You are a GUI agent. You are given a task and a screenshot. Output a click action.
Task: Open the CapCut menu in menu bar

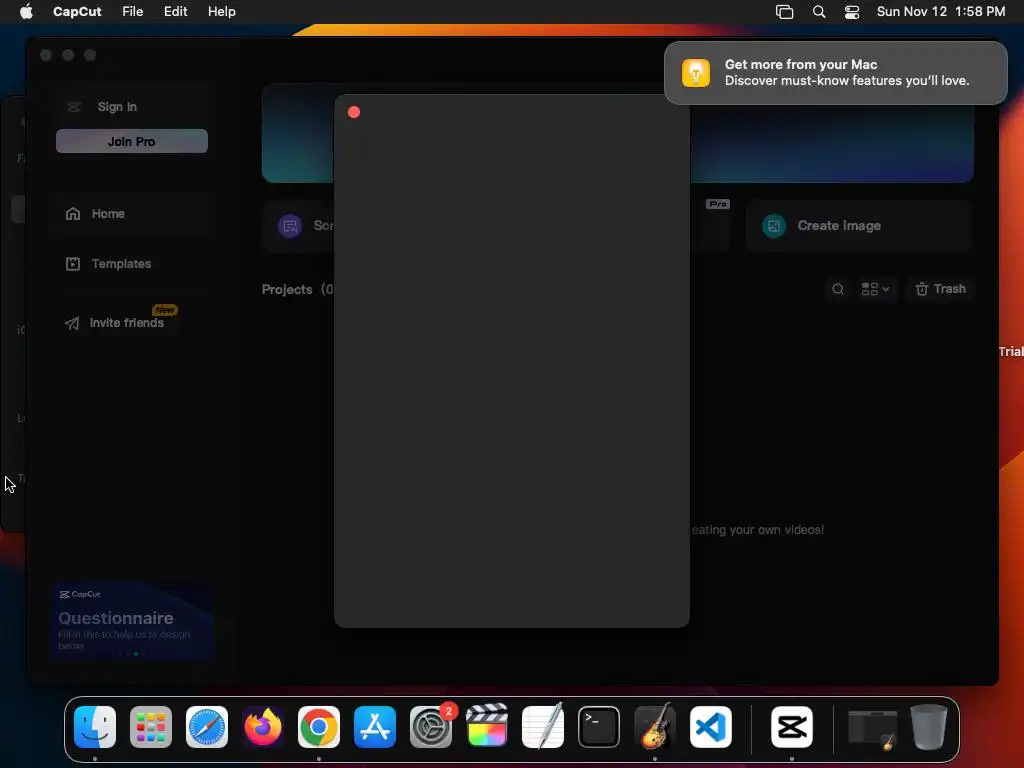point(77,11)
